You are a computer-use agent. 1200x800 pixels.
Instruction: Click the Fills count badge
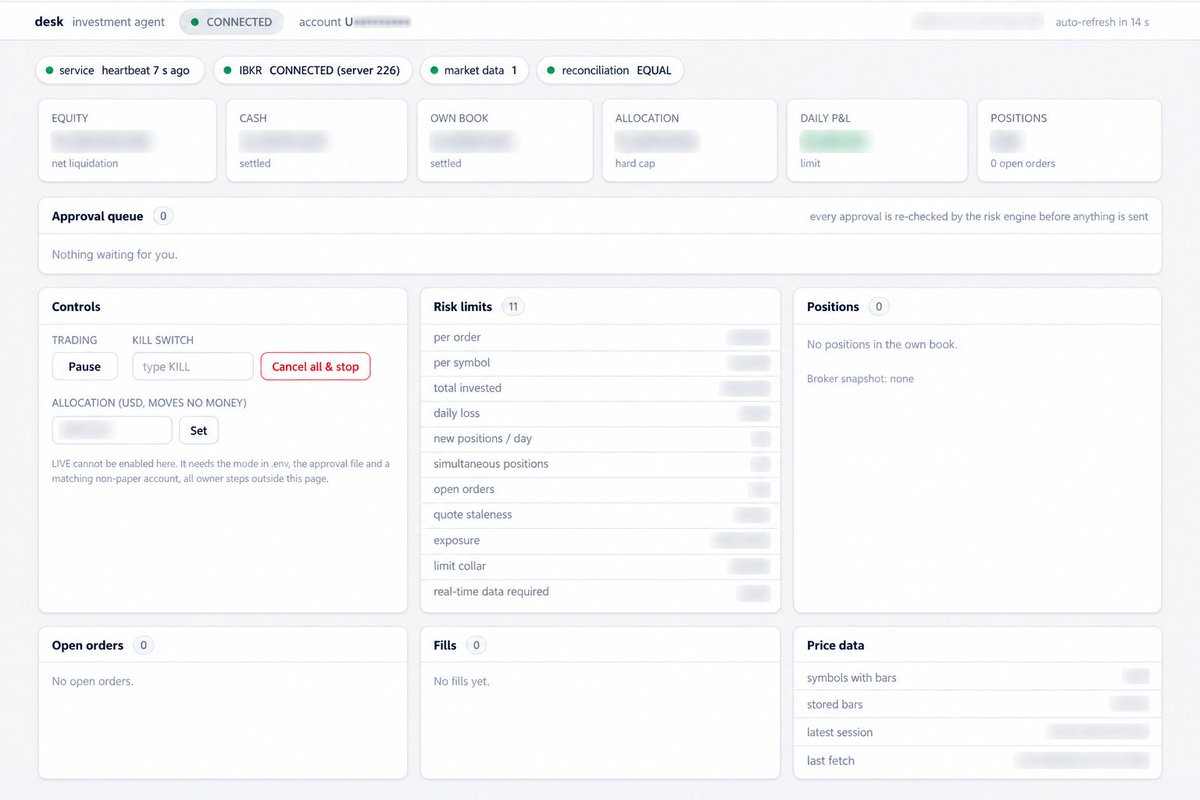coord(476,646)
